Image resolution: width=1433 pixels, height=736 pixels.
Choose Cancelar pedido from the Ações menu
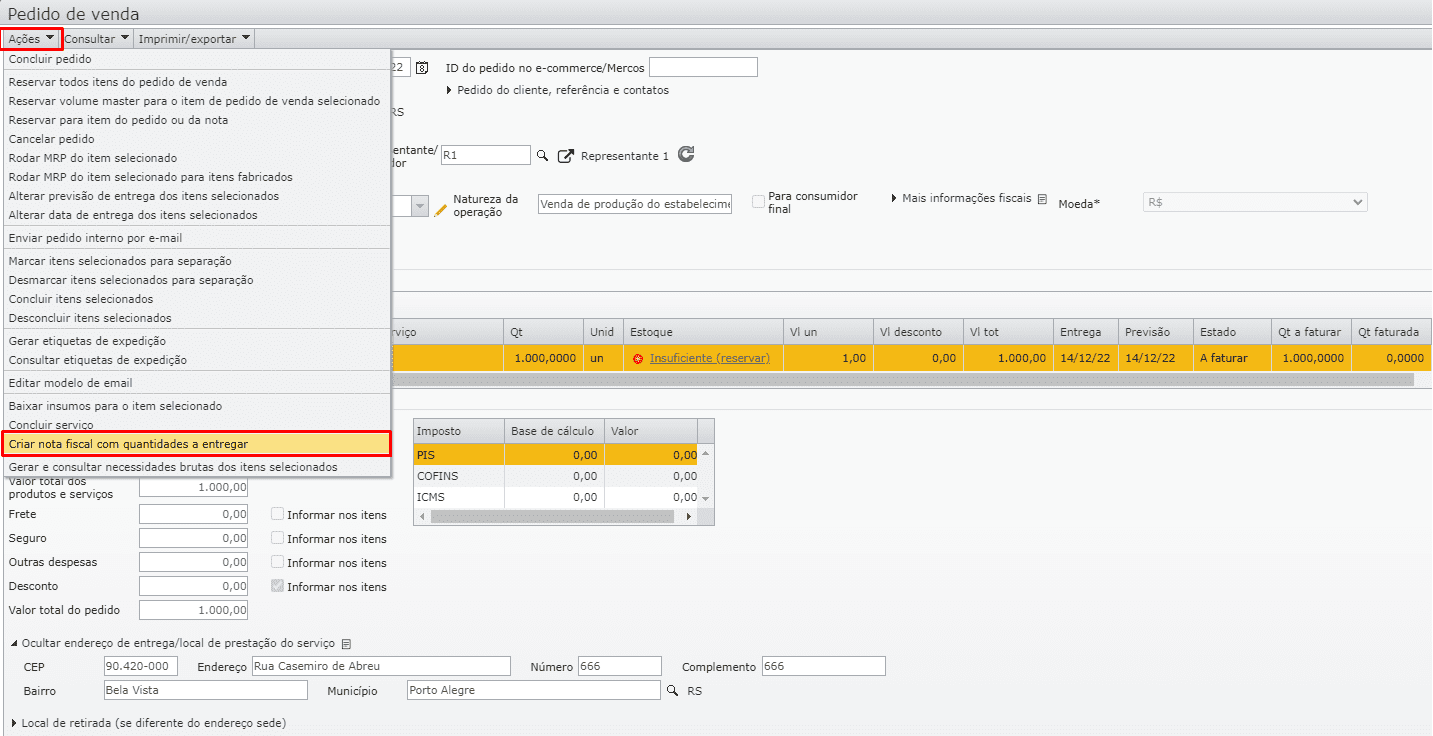tap(52, 139)
